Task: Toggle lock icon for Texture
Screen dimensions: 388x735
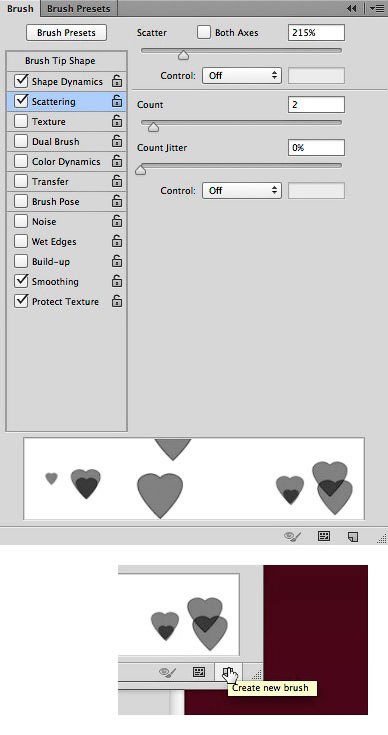Action: (117, 121)
